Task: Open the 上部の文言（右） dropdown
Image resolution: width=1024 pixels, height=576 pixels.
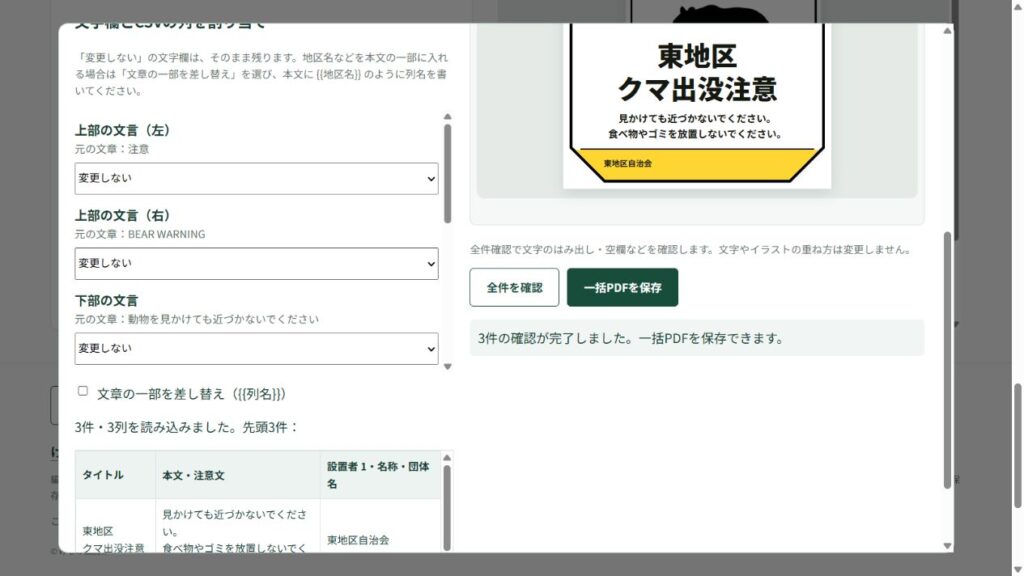Action: [x=256, y=263]
